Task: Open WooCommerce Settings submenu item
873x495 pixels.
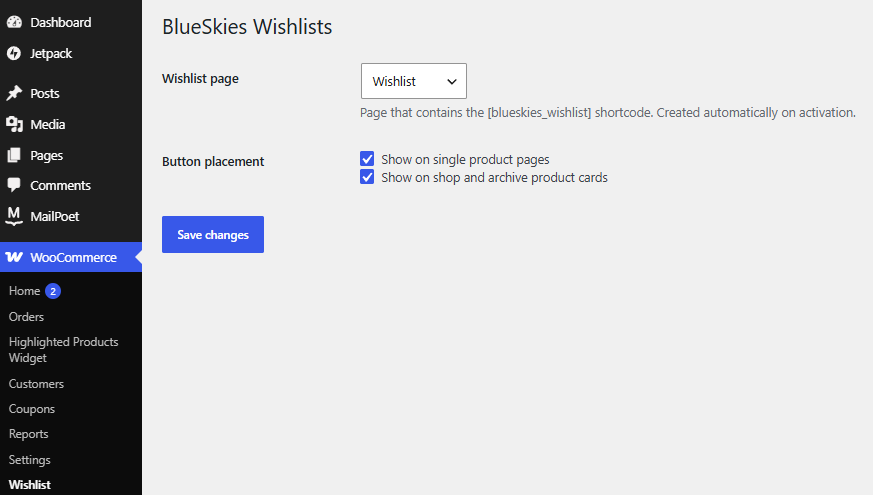Action: 30,459
